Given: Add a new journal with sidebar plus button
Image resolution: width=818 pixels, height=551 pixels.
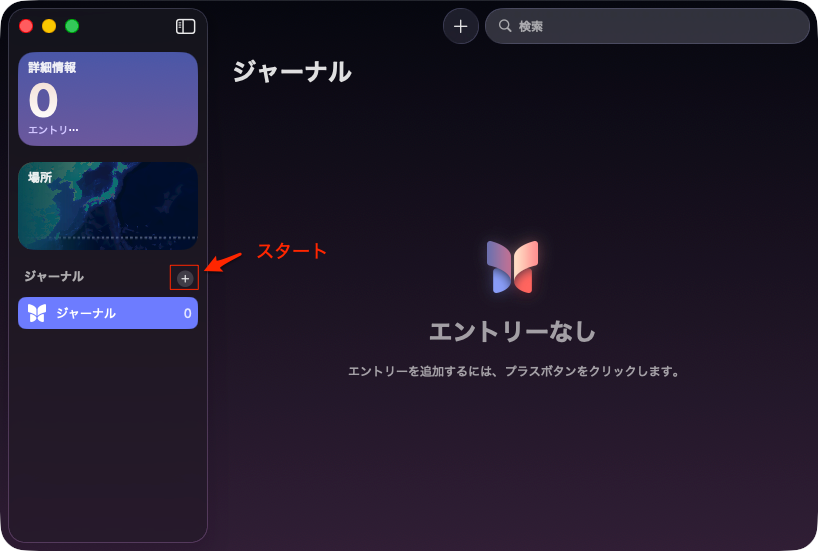Looking at the screenshot, I should tap(185, 278).
